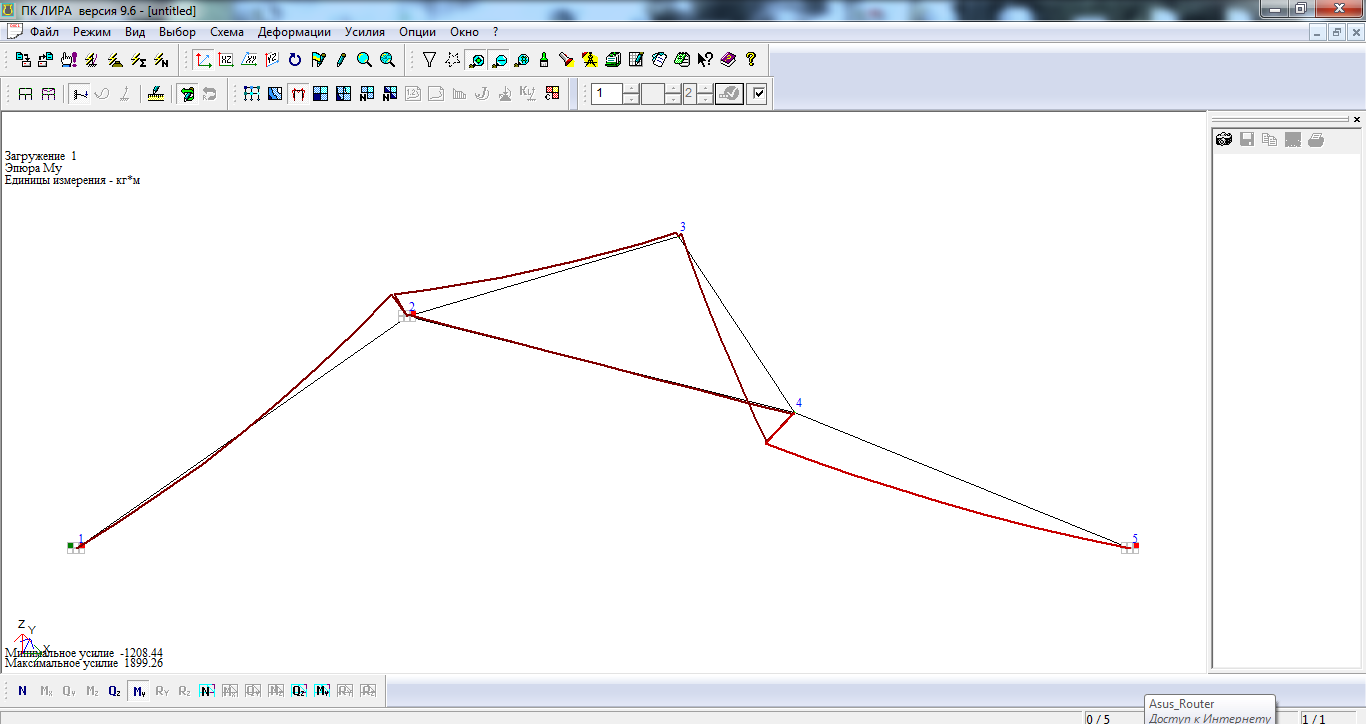Click the color mosaic C icon
1368x724 pixels.
(x=552, y=94)
